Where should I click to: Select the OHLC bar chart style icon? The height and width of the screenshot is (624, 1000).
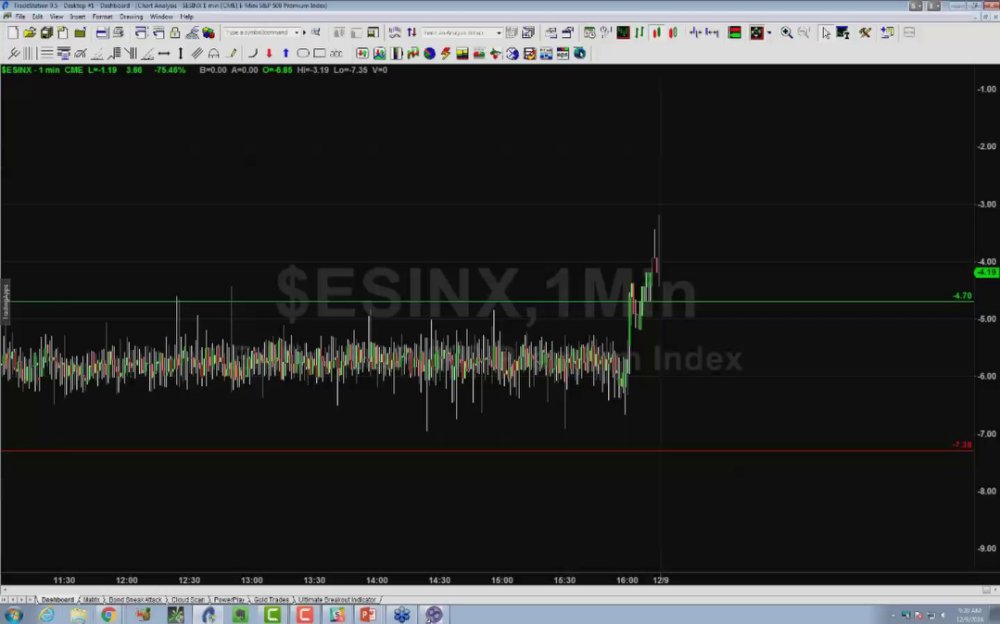click(x=640, y=33)
